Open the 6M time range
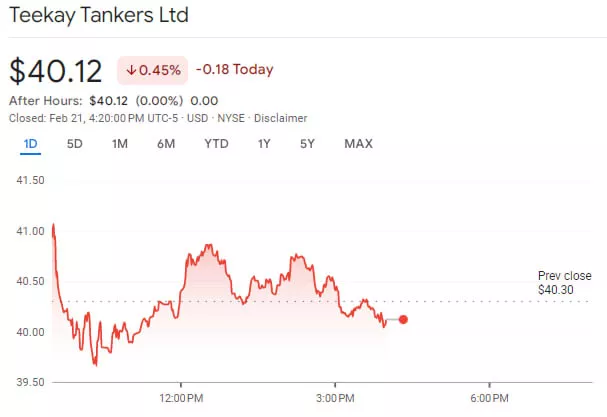607x417 pixels. [x=166, y=143]
